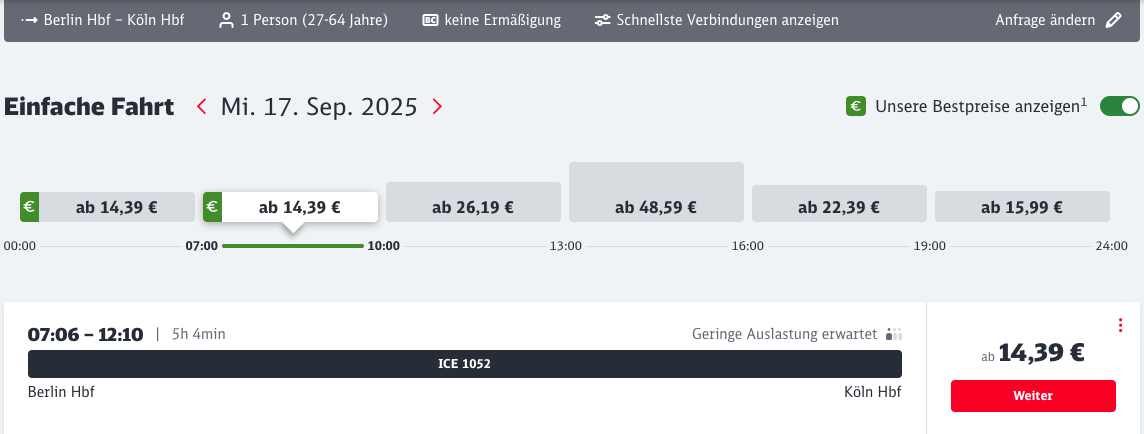Image resolution: width=1144 pixels, height=434 pixels.
Task: Click the person icon for traveler selection
Action: tap(226, 20)
